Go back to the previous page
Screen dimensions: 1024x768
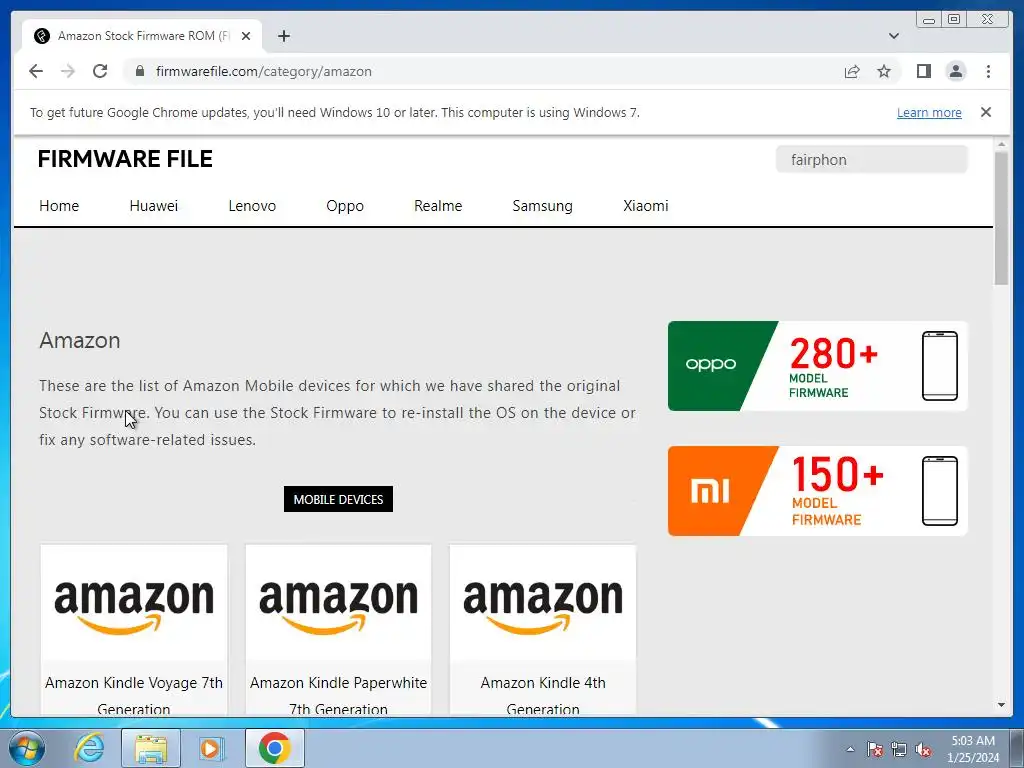(x=36, y=71)
